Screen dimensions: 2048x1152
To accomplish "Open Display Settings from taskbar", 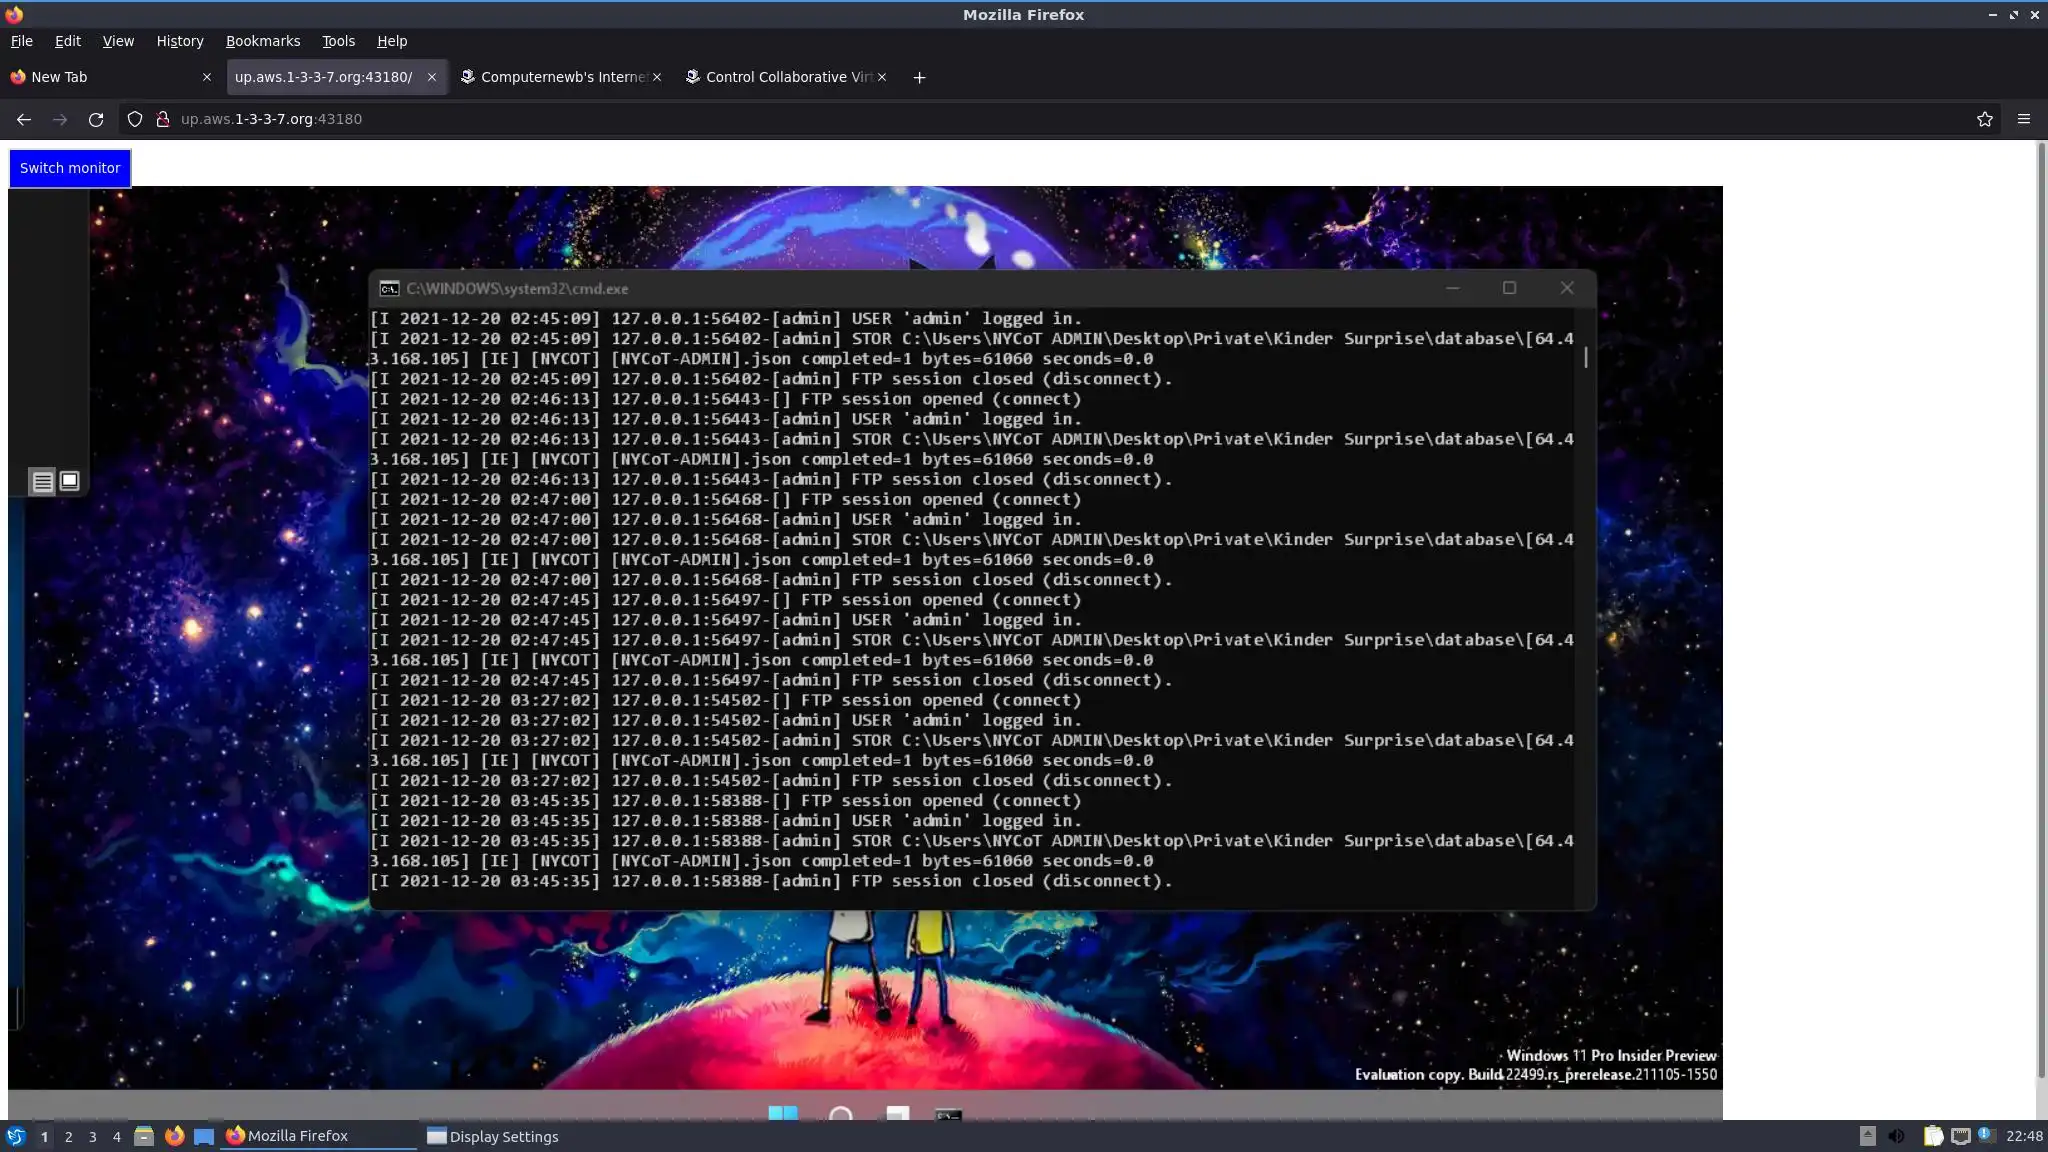I will [492, 1137].
